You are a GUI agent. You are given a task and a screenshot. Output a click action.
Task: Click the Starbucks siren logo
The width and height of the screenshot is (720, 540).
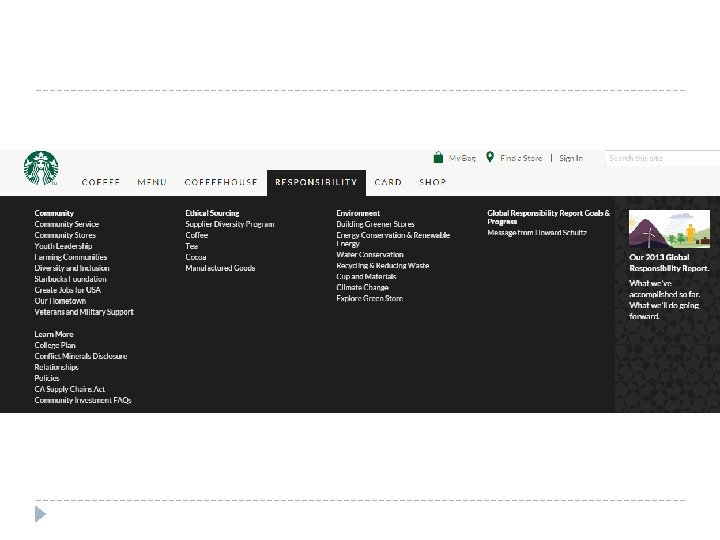coord(41,168)
